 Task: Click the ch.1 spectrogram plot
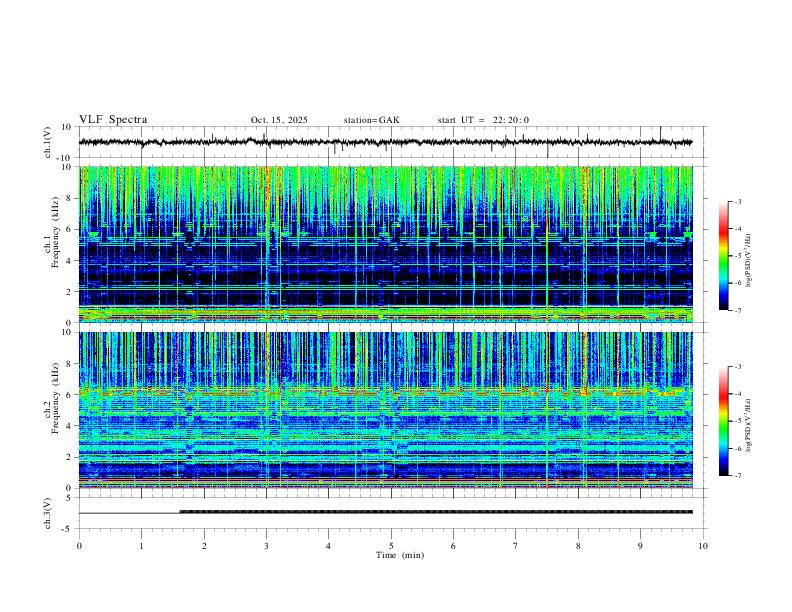(386, 244)
